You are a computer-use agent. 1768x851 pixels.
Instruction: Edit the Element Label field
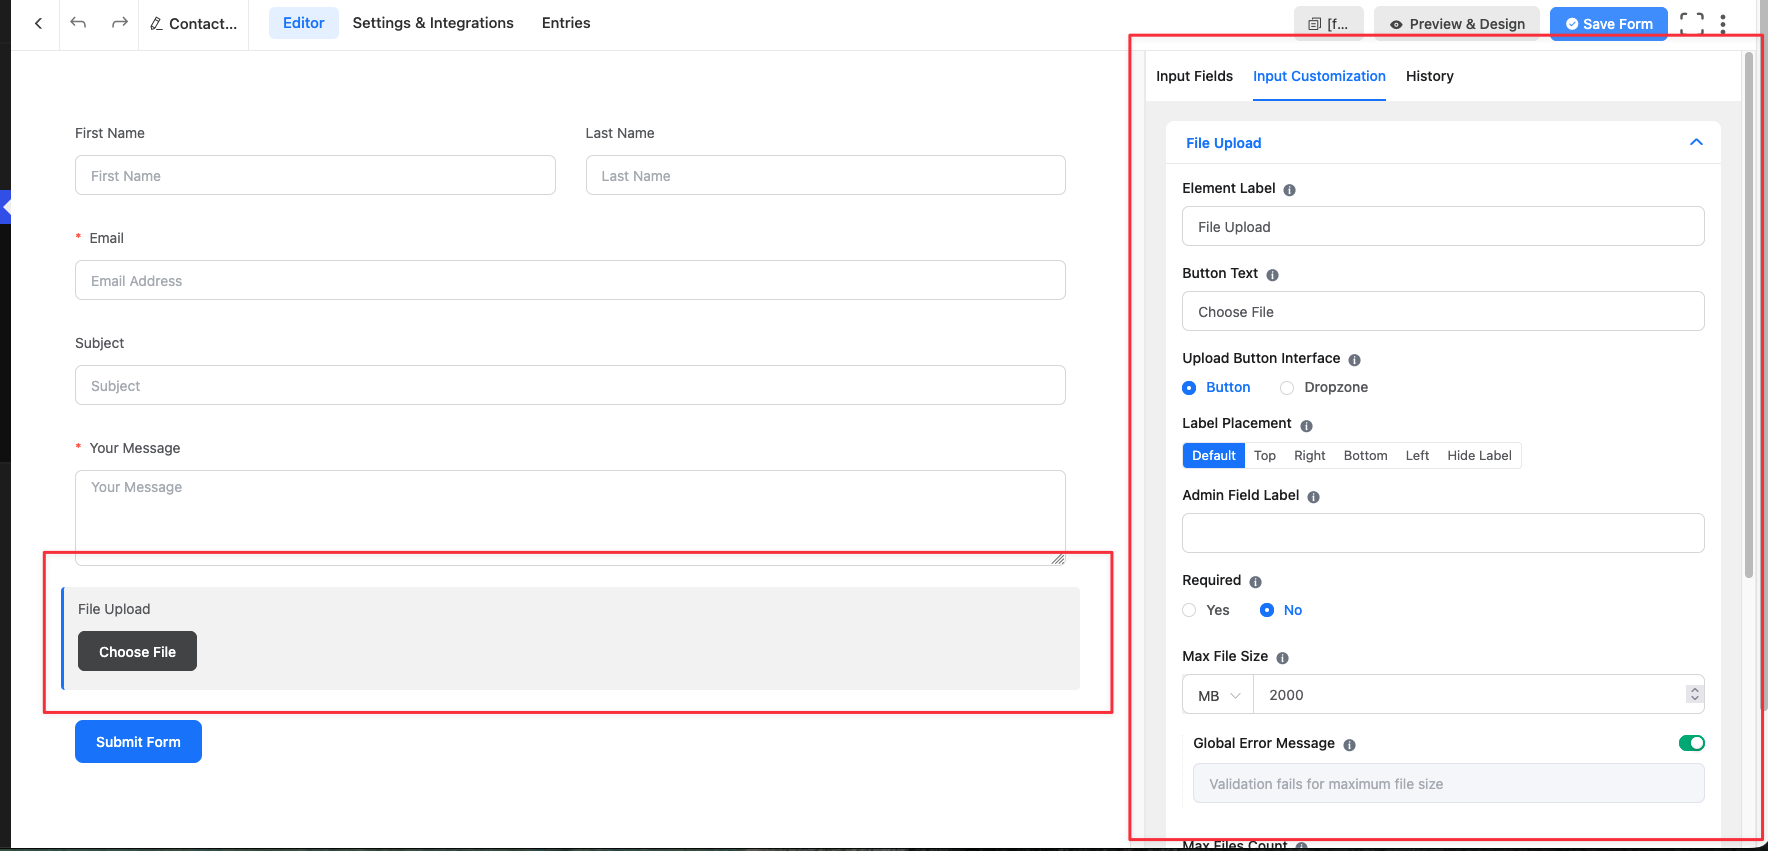pyautogui.click(x=1443, y=226)
